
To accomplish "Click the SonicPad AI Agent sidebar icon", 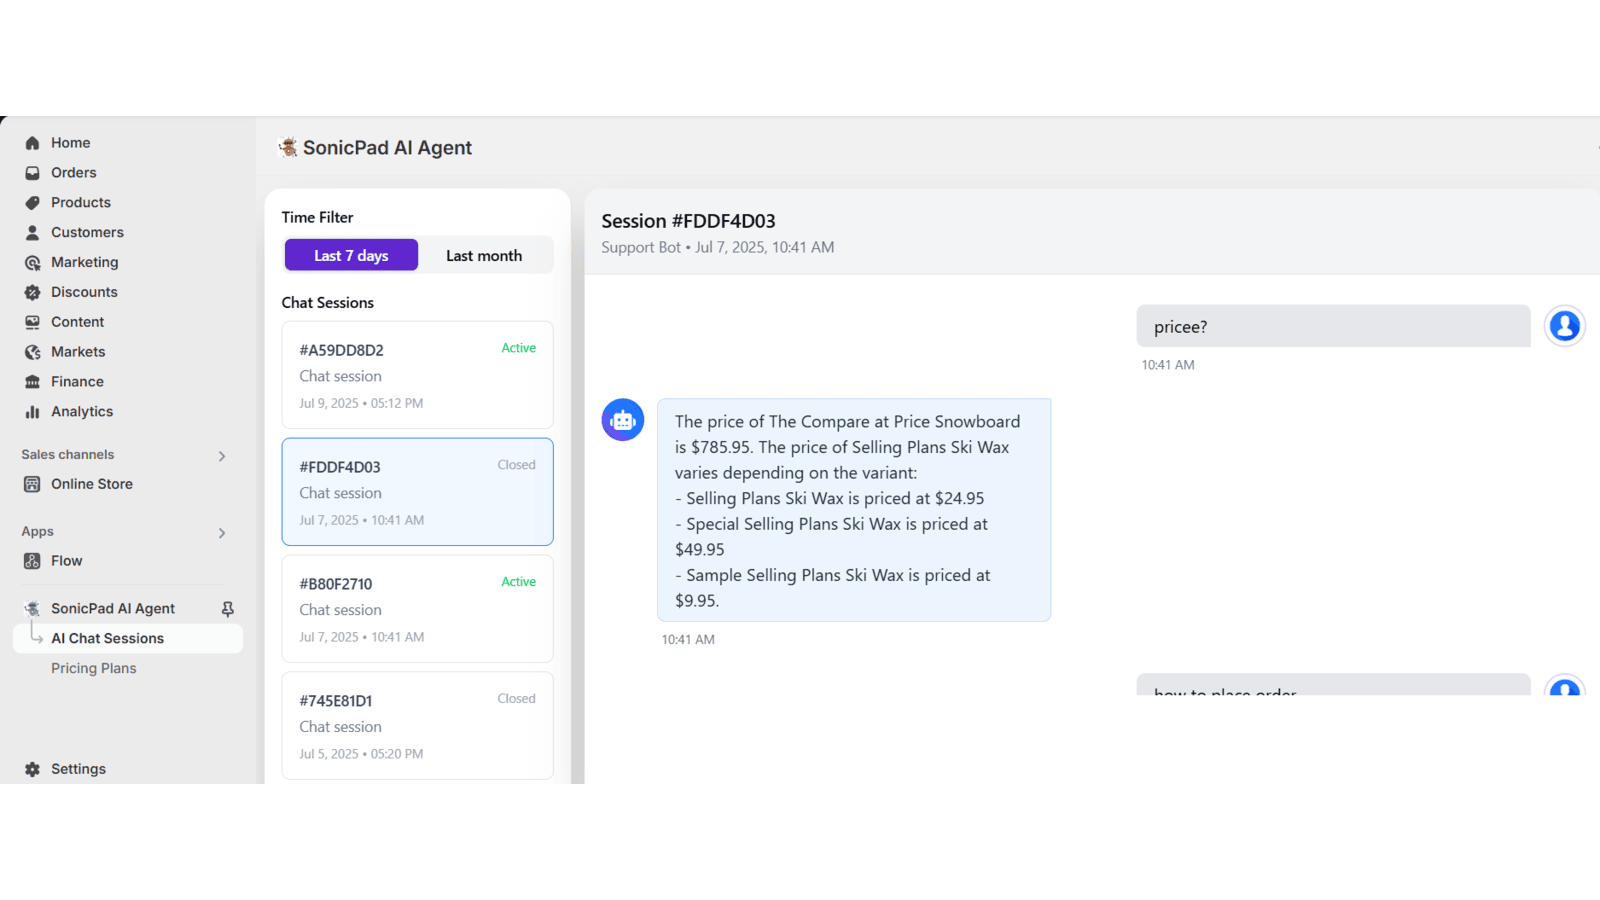I will click(x=32, y=609).
